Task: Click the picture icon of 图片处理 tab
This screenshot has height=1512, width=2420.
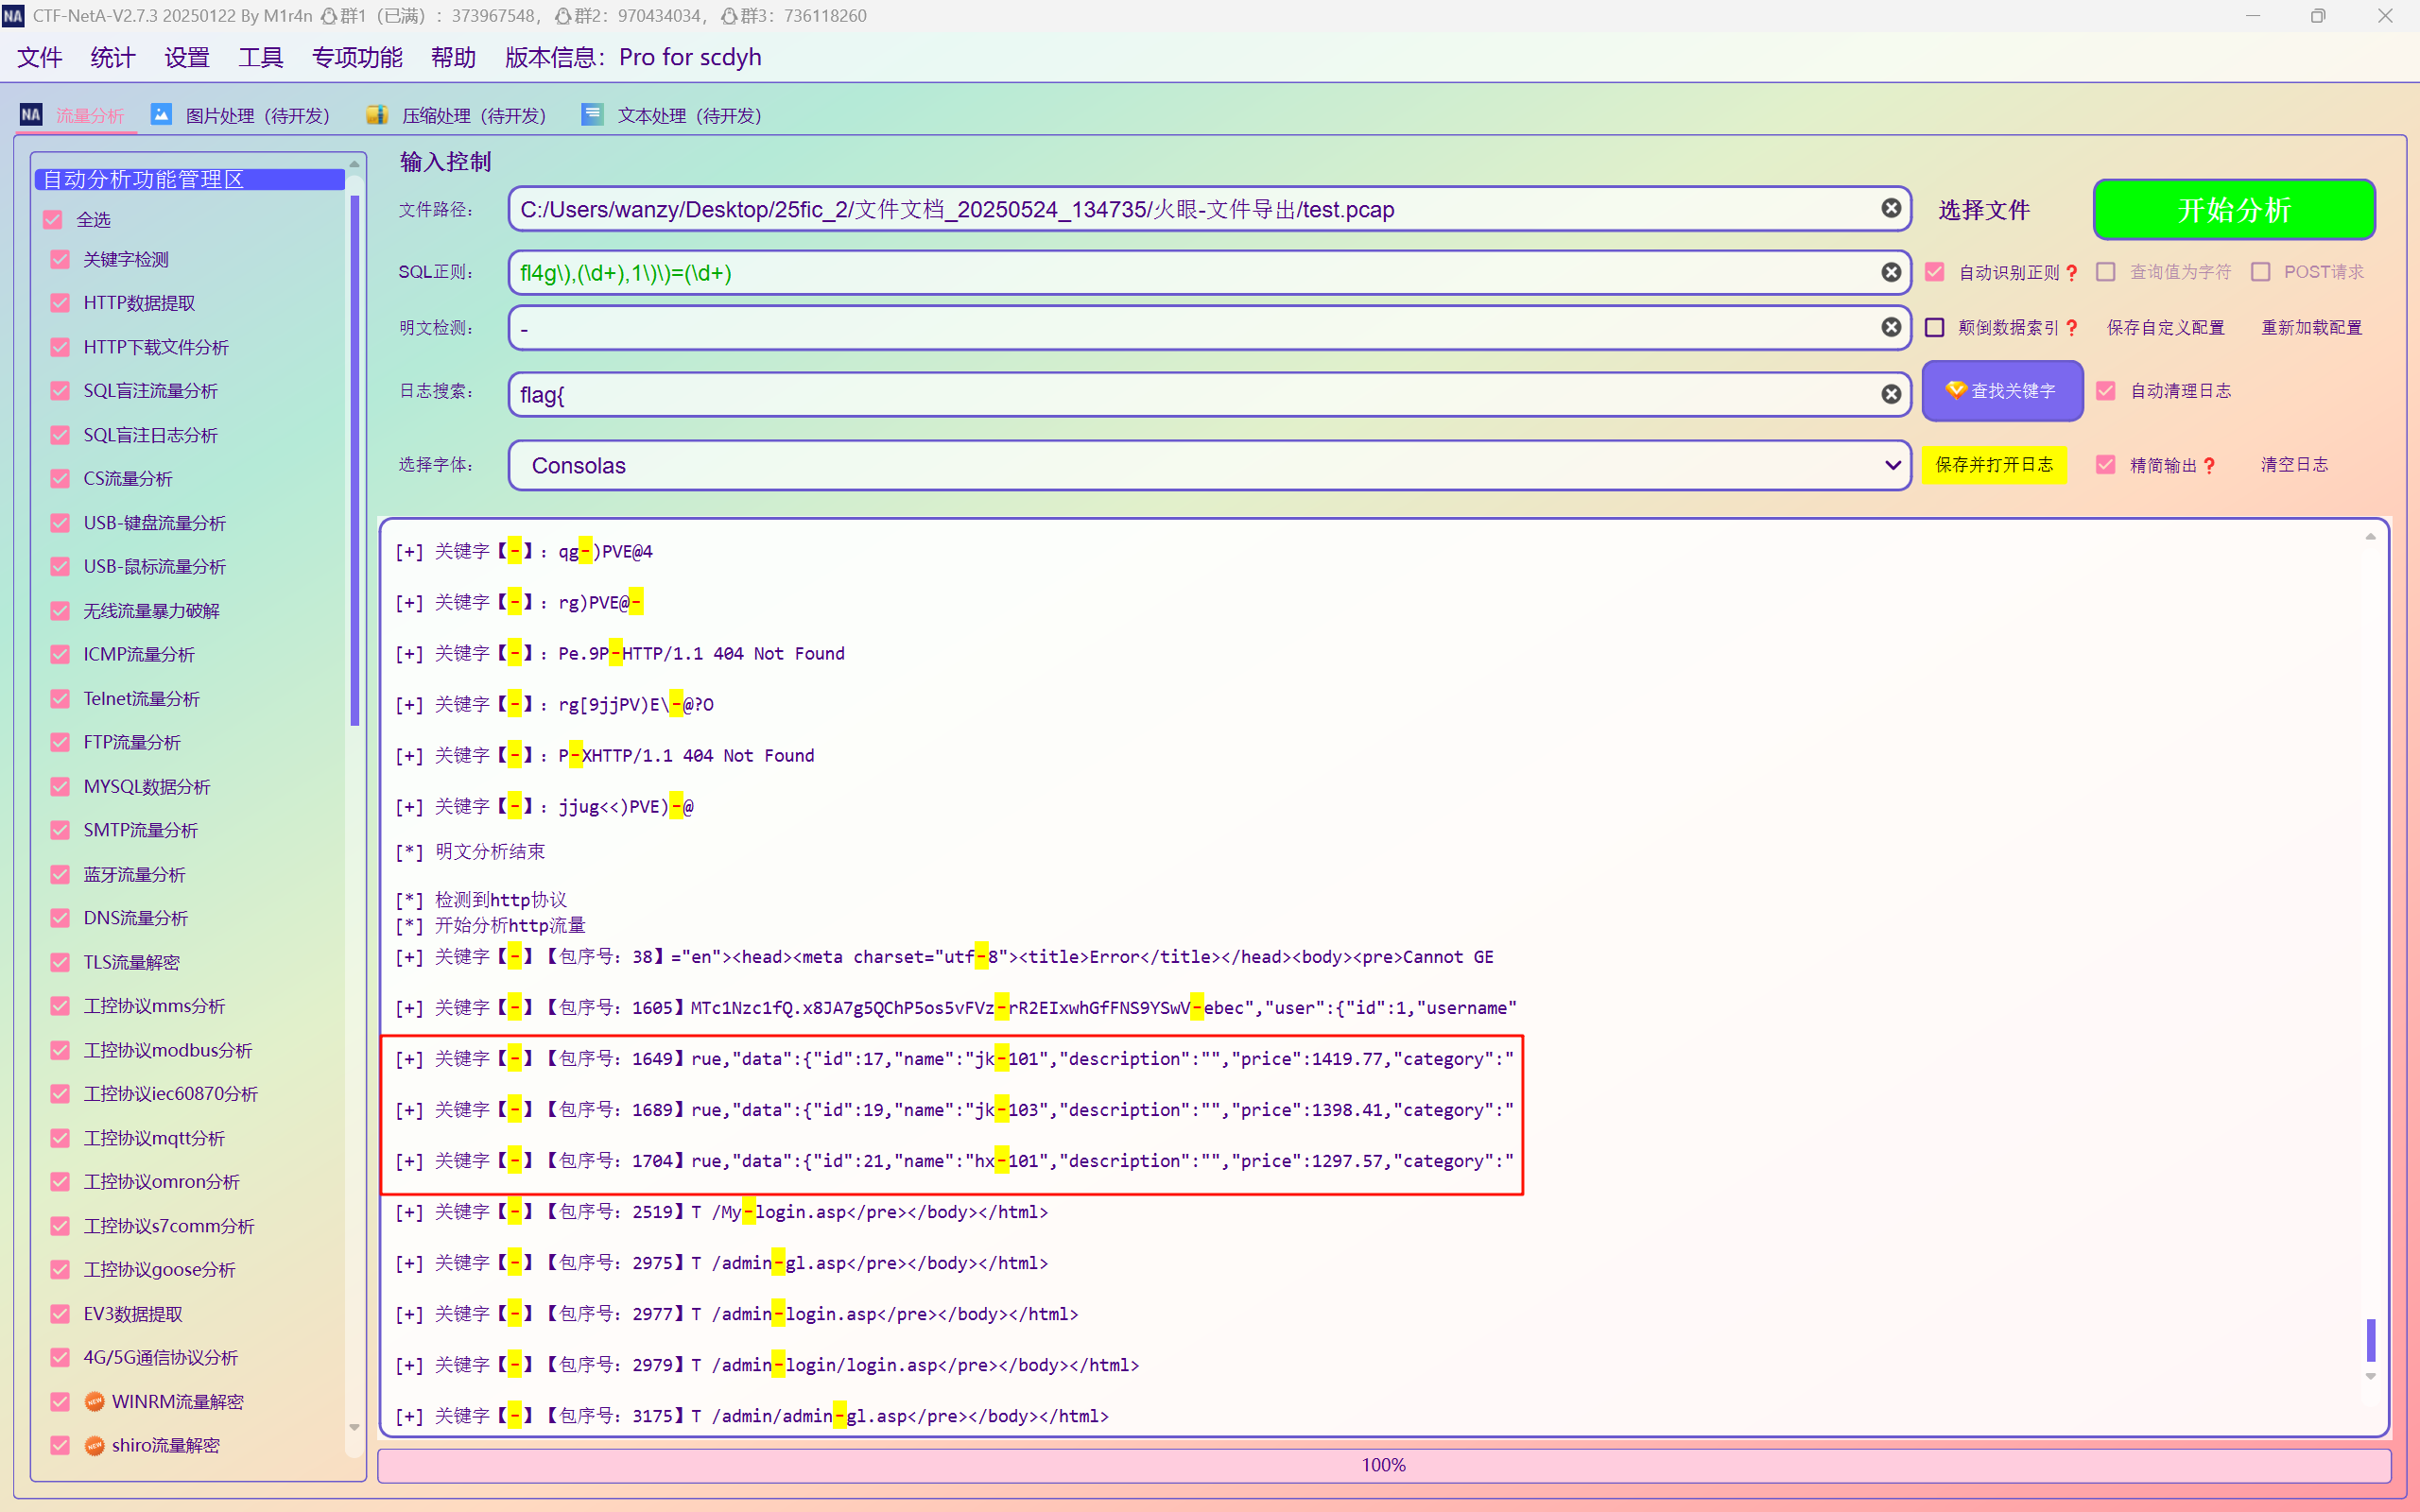Action: [161, 115]
